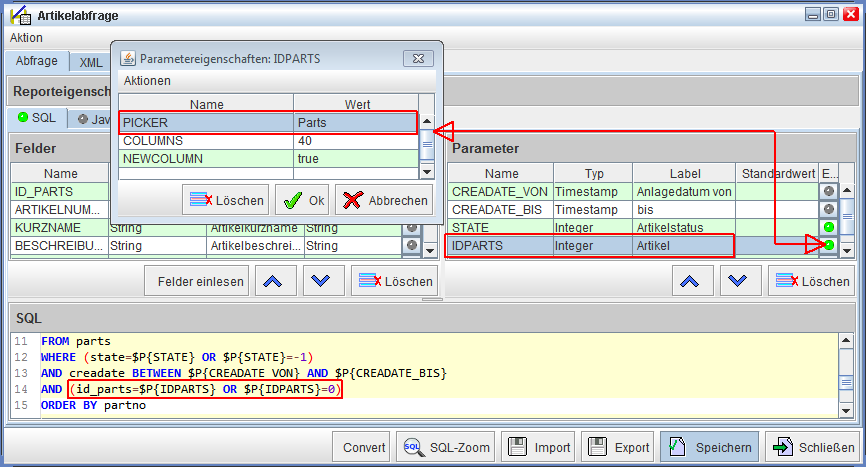This screenshot has height=467, width=866.
Task: Delete the selected parameter with Löschen
Action: click(x=812, y=281)
